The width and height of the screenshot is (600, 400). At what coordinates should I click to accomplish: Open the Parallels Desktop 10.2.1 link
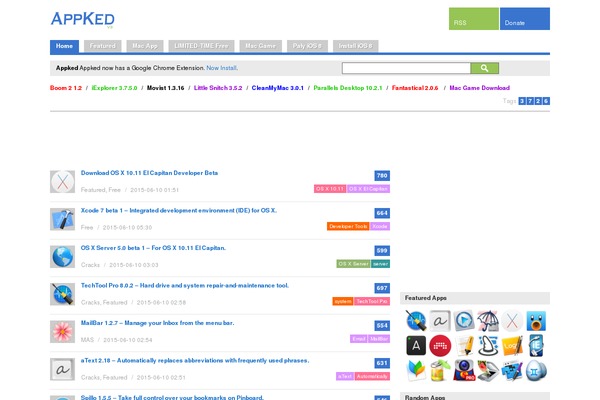(348, 88)
